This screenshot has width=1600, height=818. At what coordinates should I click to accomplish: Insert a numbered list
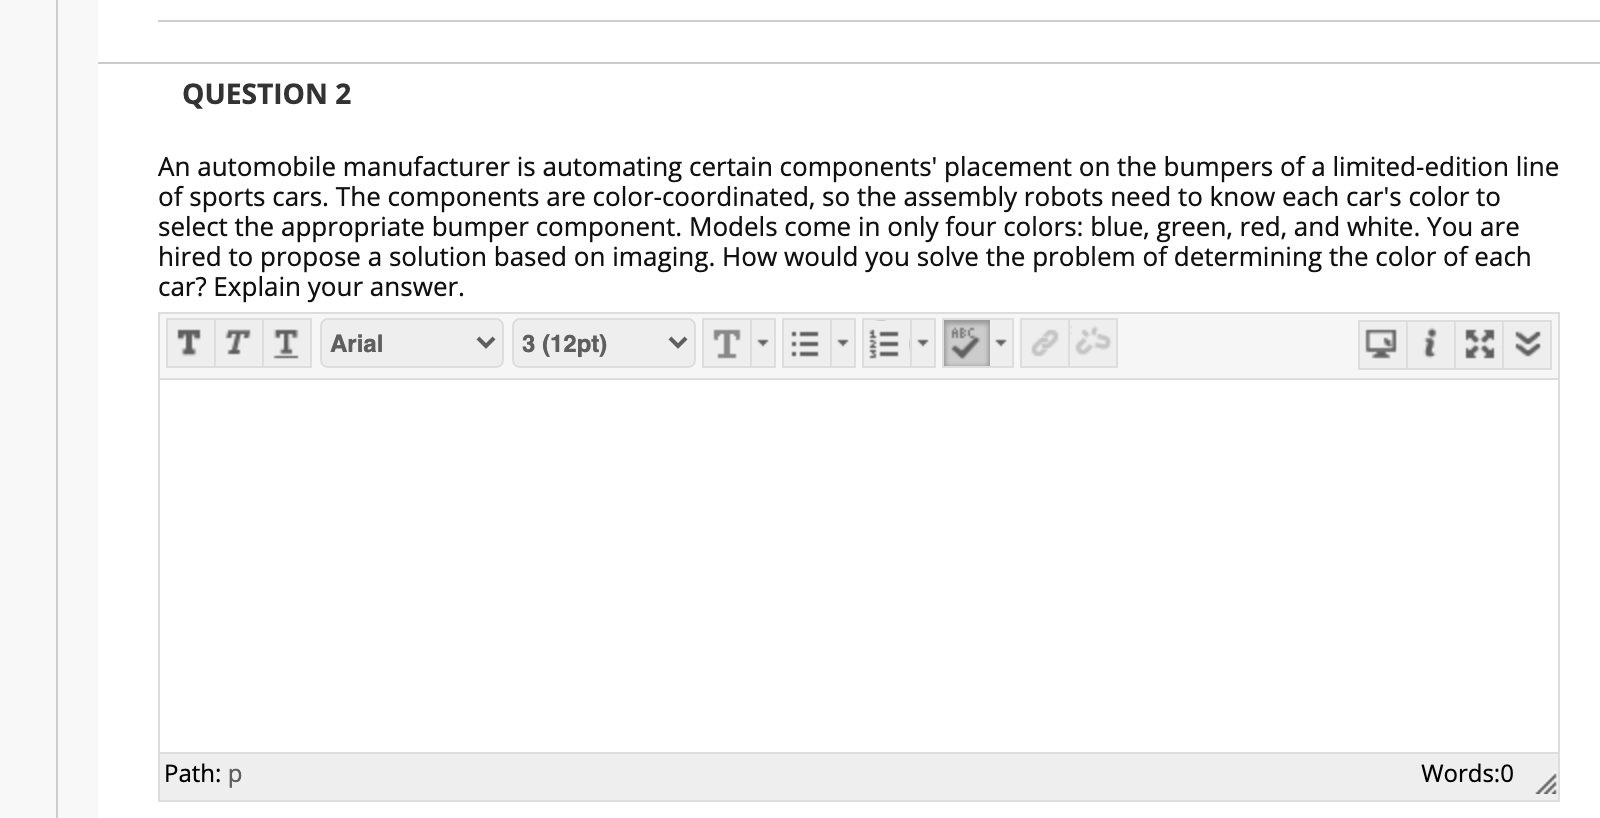(x=885, y=344)
